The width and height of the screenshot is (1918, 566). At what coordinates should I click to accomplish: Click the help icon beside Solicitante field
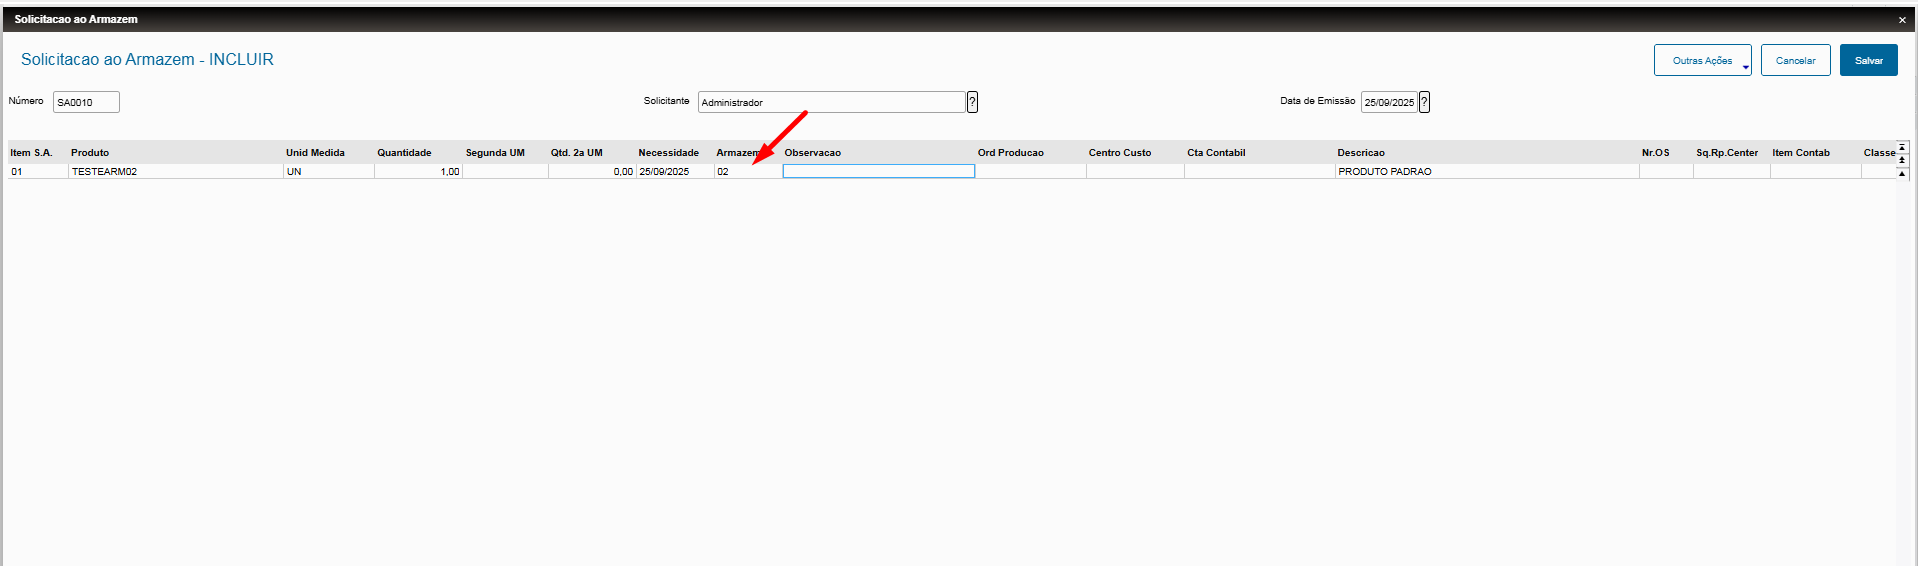pos(972,102)
